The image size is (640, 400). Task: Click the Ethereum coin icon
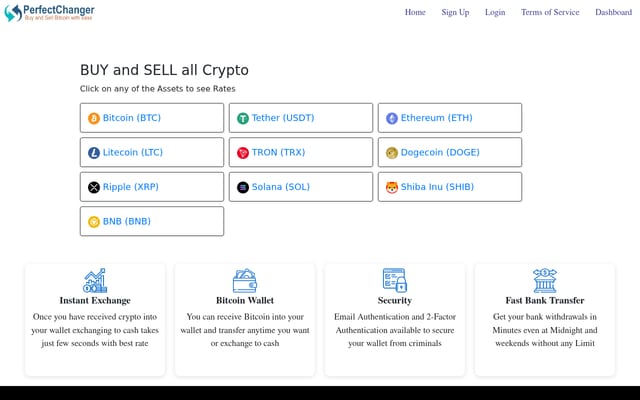click(392, 118)
